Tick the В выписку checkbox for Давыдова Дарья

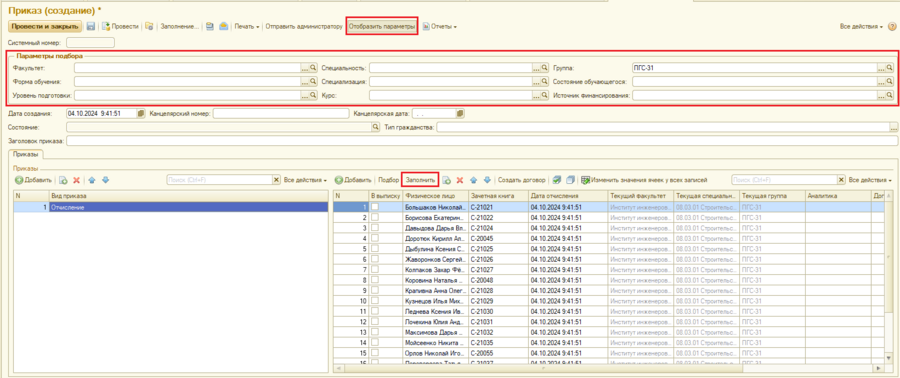point(375,228)
